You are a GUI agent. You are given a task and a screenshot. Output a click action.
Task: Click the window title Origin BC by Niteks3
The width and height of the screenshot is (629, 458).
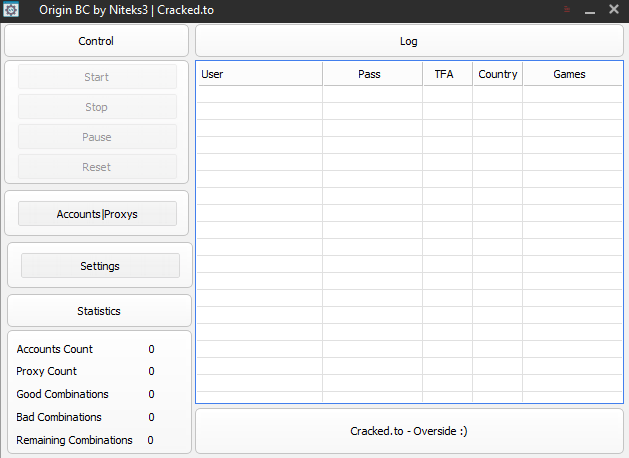[126, 10]
